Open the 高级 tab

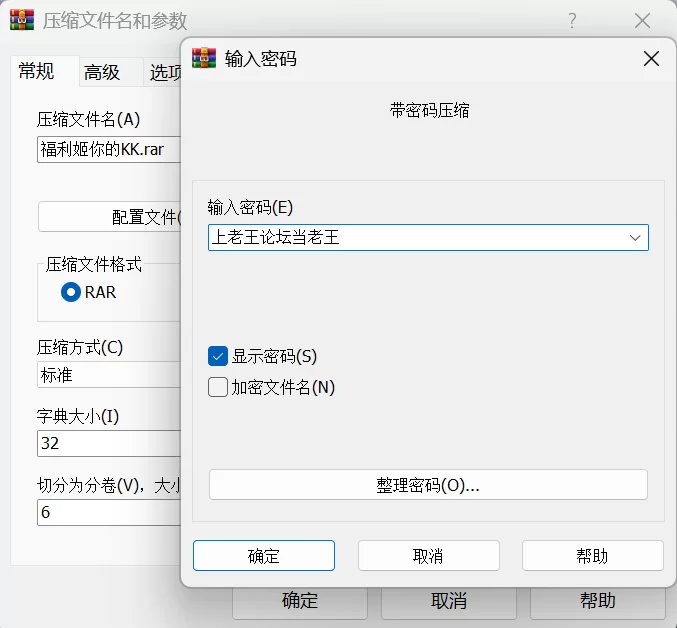pos(102,72)
